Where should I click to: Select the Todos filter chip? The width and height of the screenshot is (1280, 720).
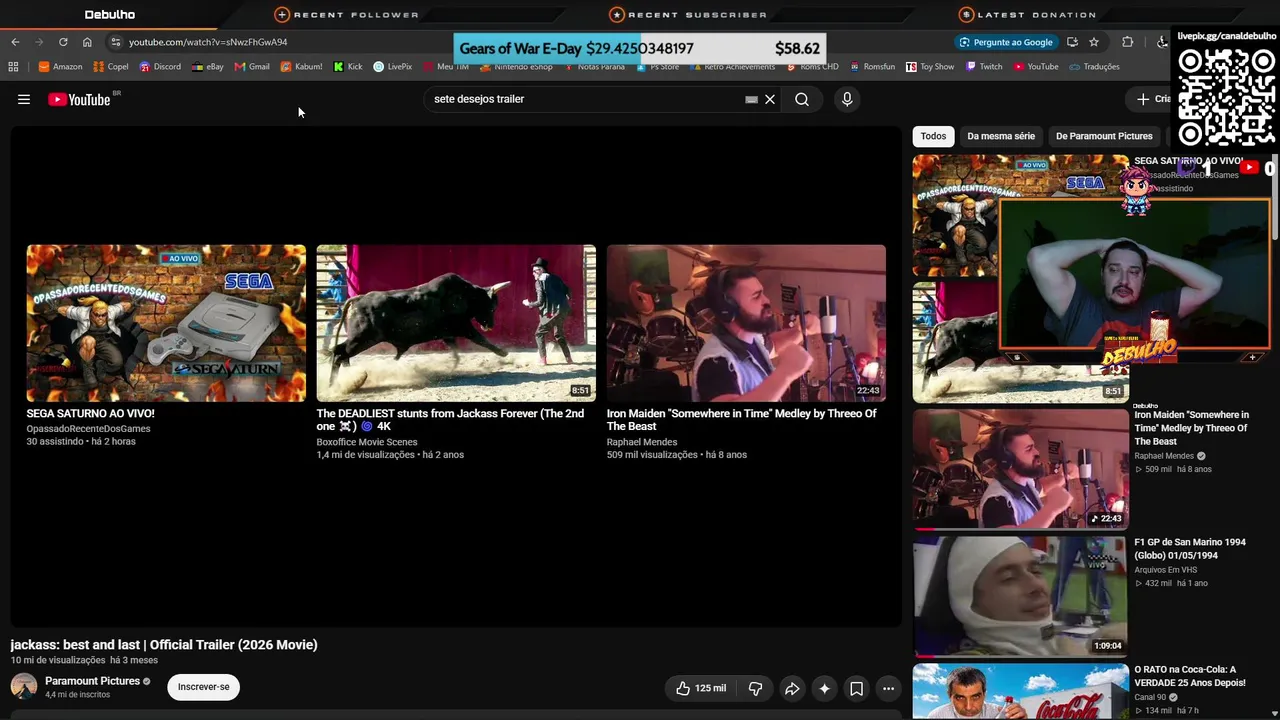tap(933, 136)
